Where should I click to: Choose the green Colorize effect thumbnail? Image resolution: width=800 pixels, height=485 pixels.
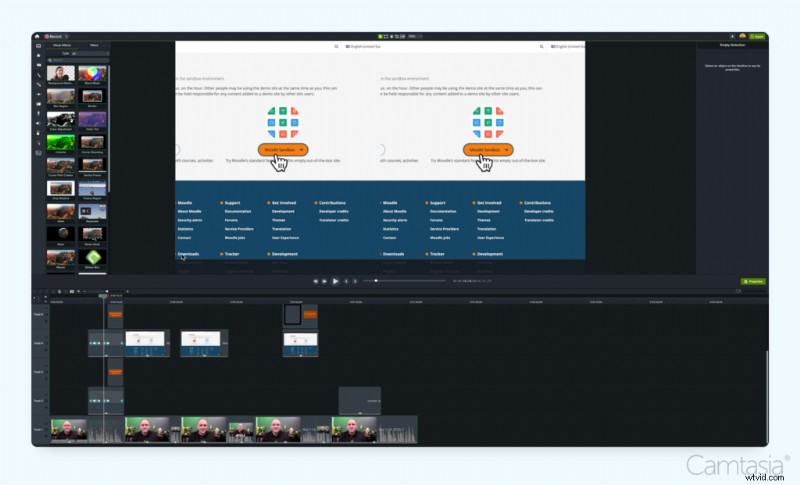(60, 143)
